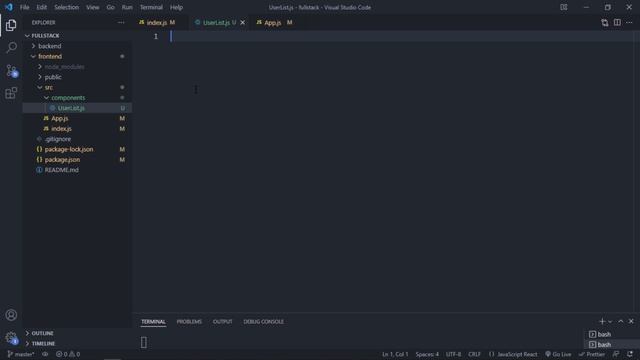640x360 pixels.
Task: Open the Selection menu
Action: pyautogui.click(x=67, y=7)
